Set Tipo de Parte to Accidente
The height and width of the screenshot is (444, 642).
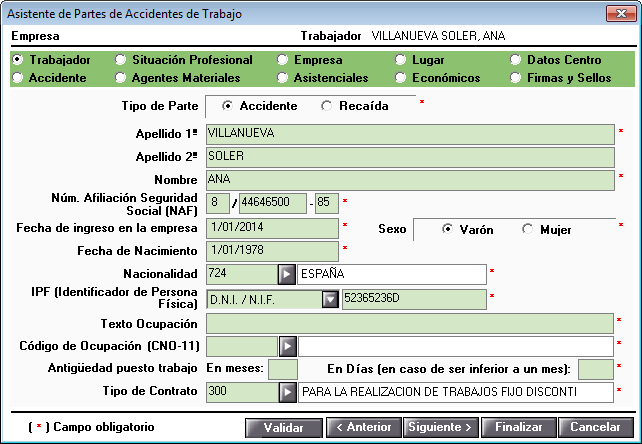[x=227, y=106]
